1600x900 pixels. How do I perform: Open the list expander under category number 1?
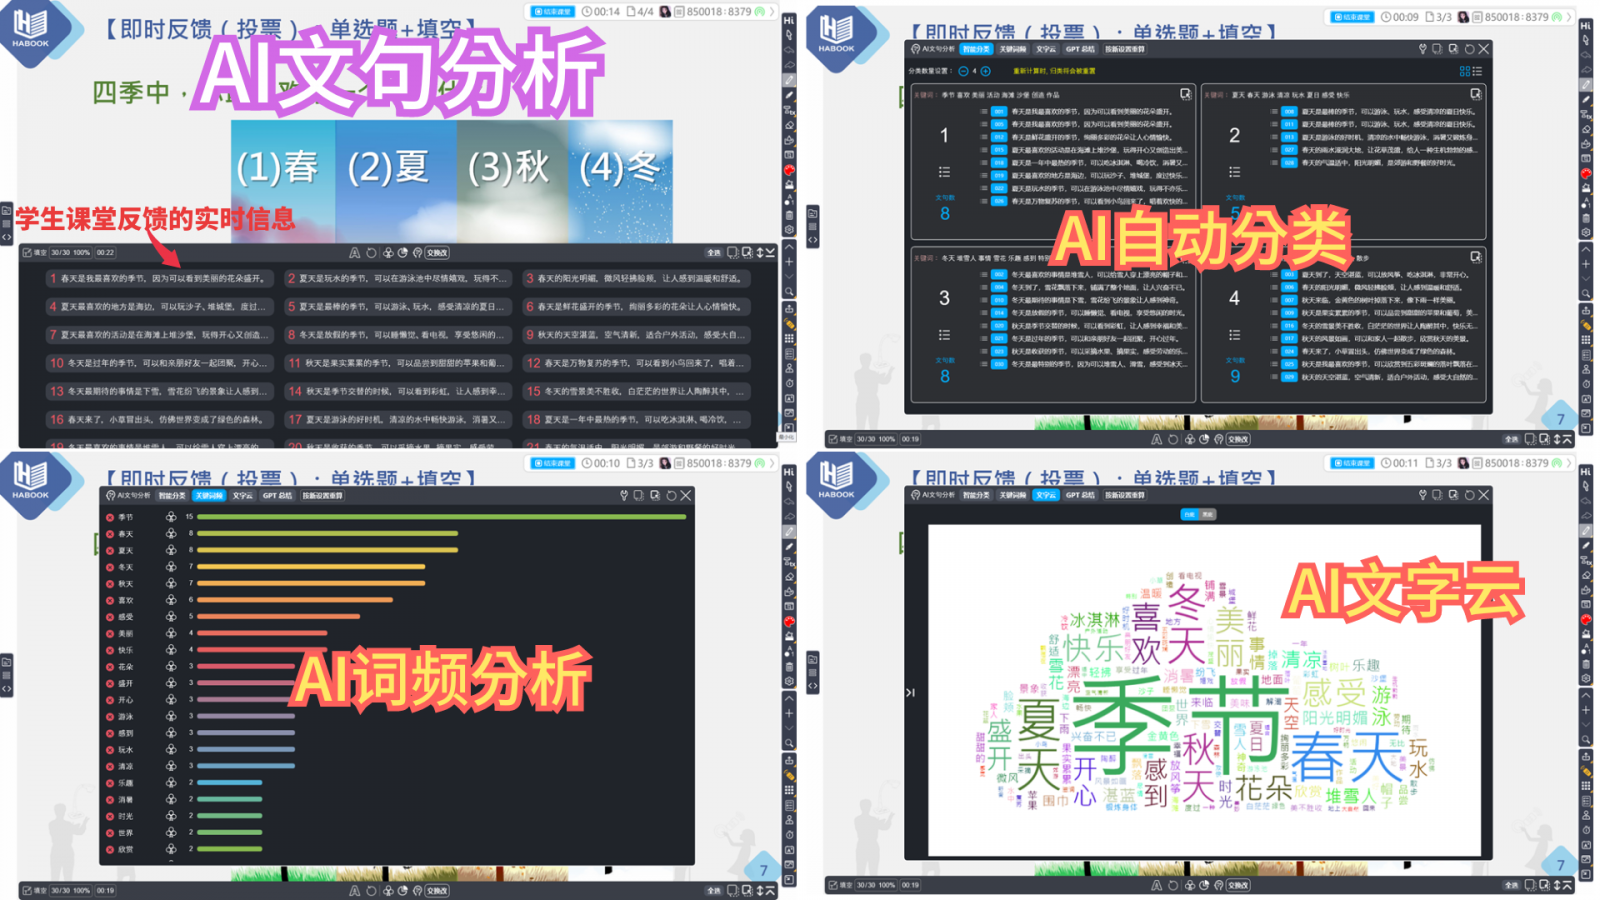point(945,172)
